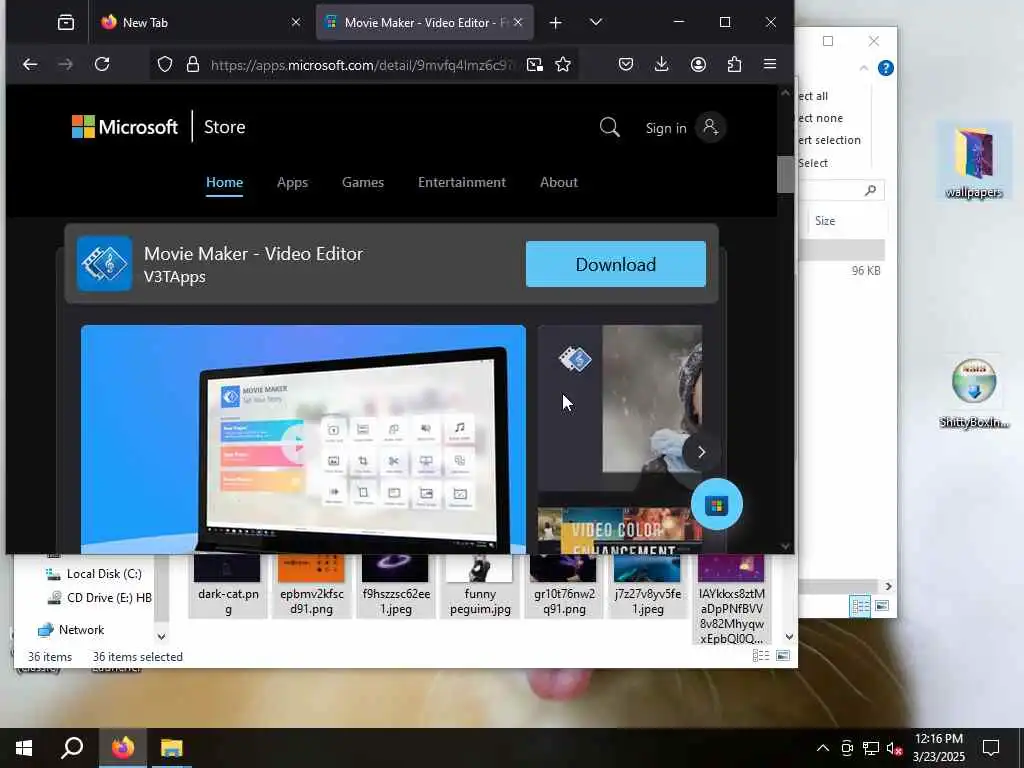Save page to Pocket icon
Screen dimensions: 1024x768
[x=626, y=64]
